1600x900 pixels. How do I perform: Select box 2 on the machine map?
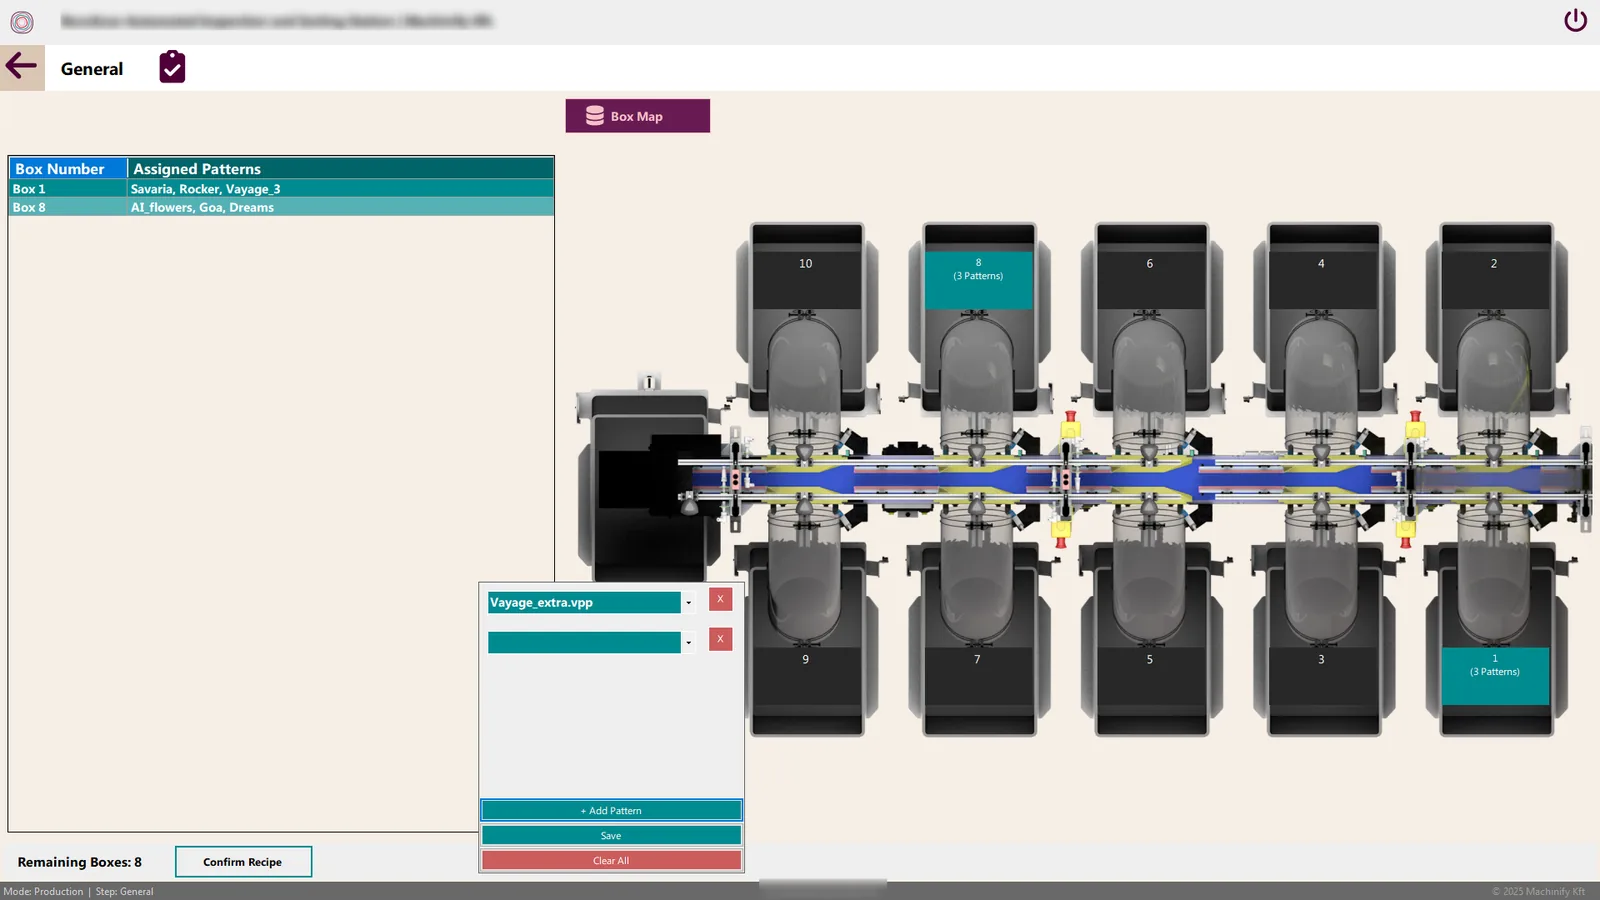[1494, 279]
